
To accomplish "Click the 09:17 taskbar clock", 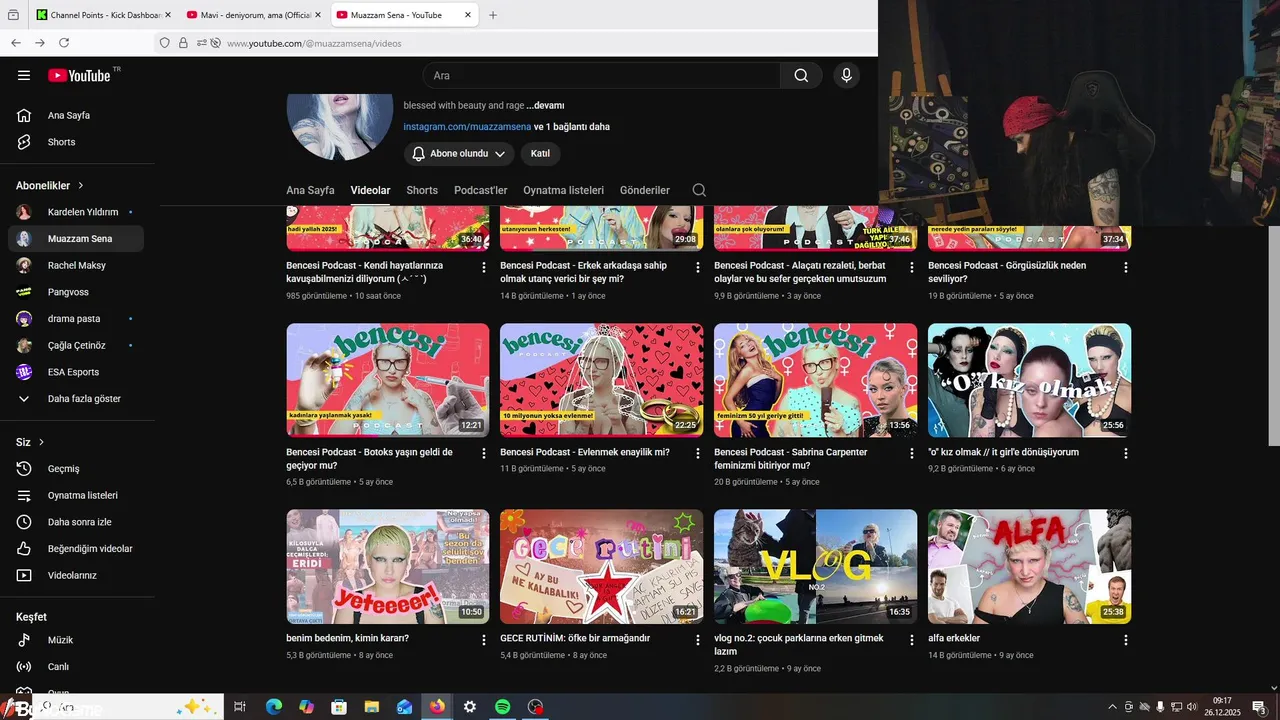I will click(x=1222, y=707).
